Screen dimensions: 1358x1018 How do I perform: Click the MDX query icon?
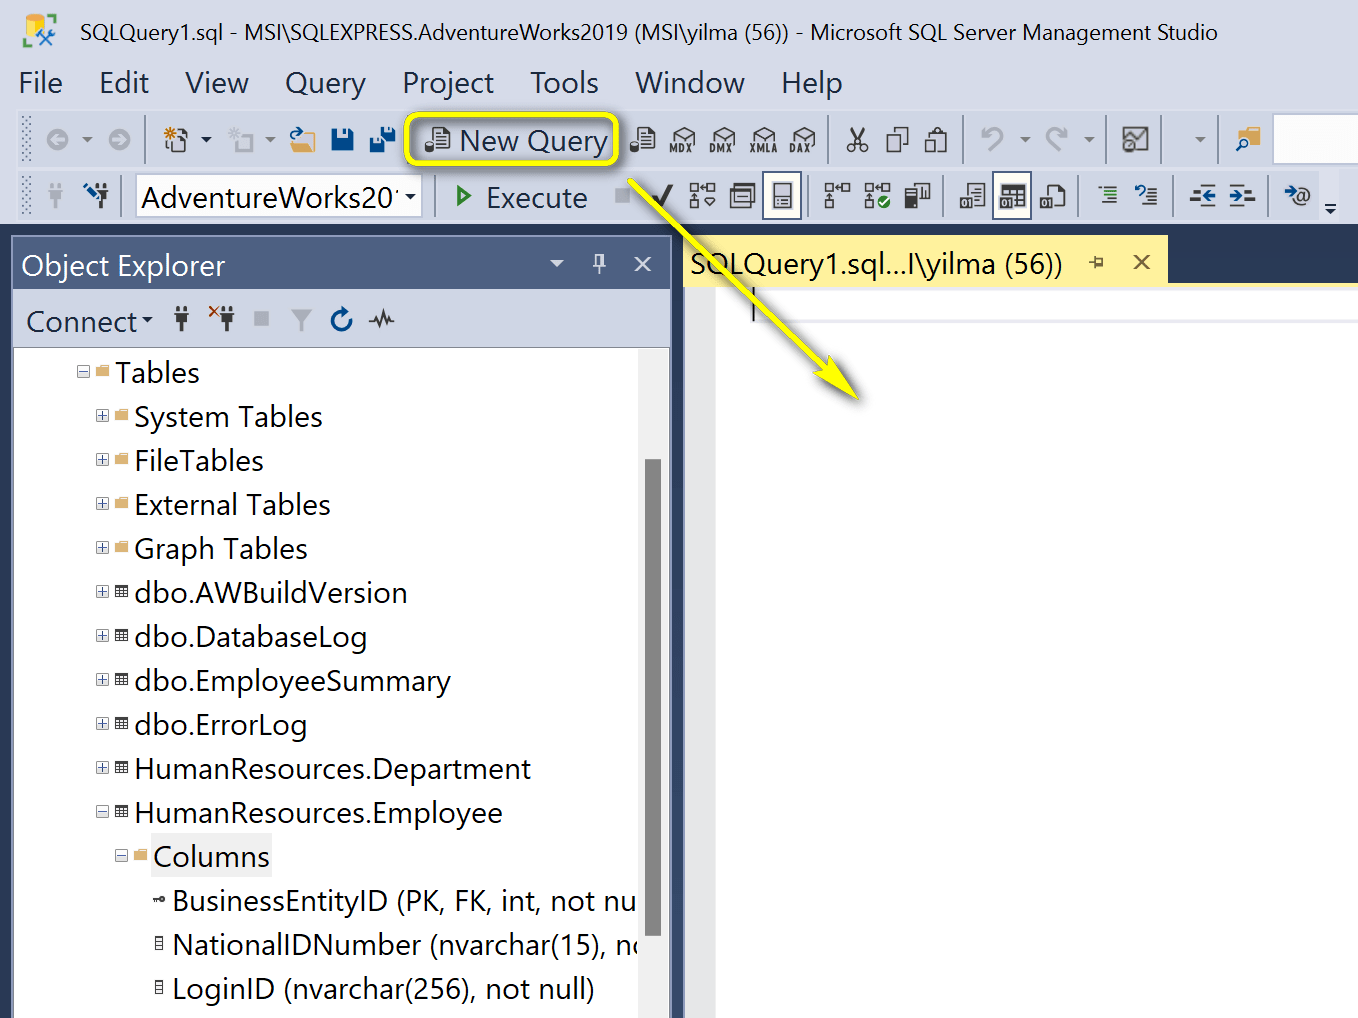683,140
